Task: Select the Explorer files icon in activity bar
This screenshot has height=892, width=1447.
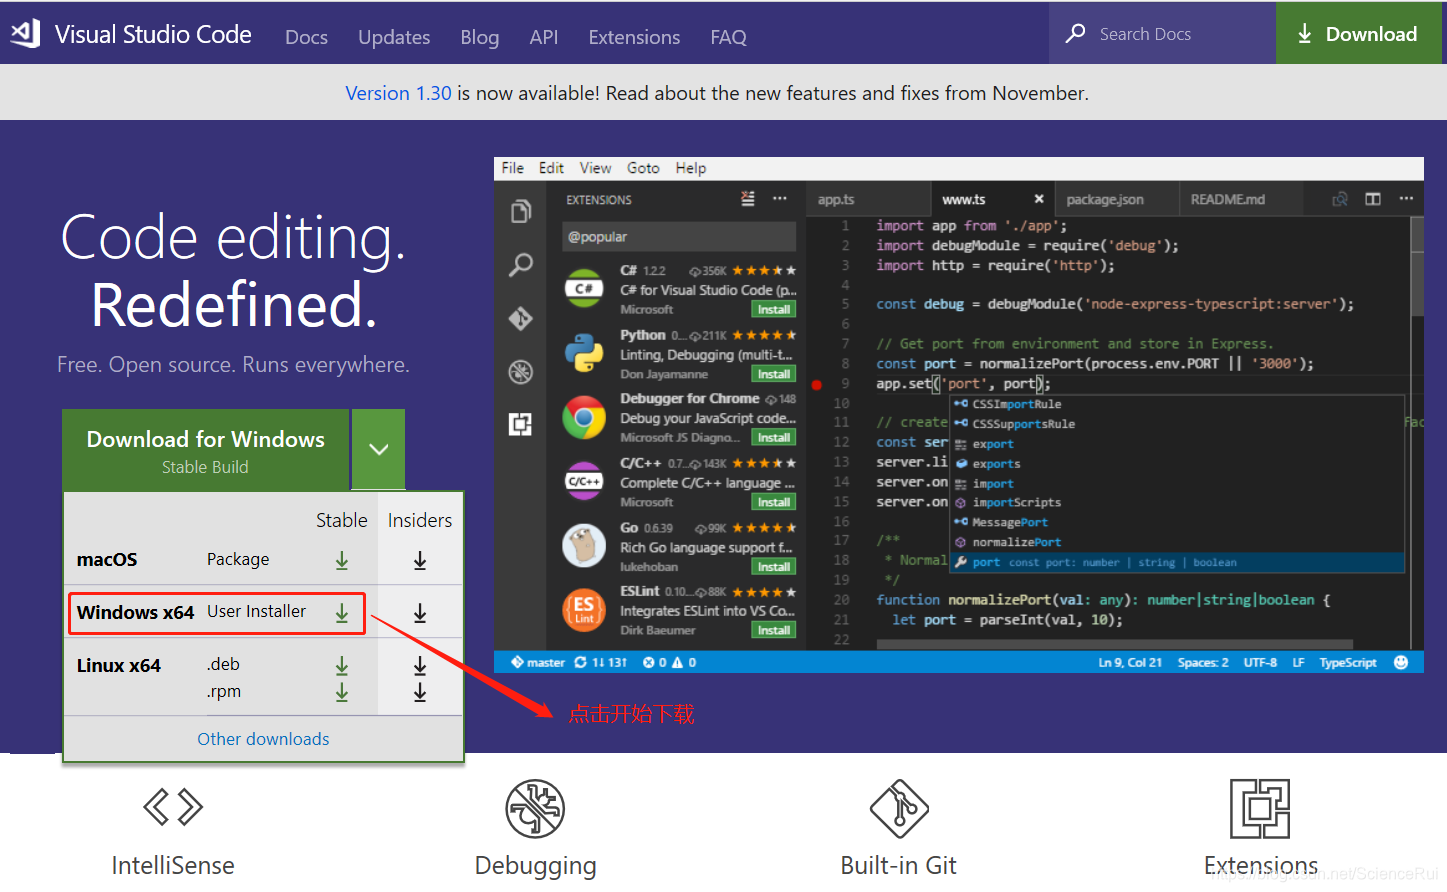Action: (x=521, y=211)
